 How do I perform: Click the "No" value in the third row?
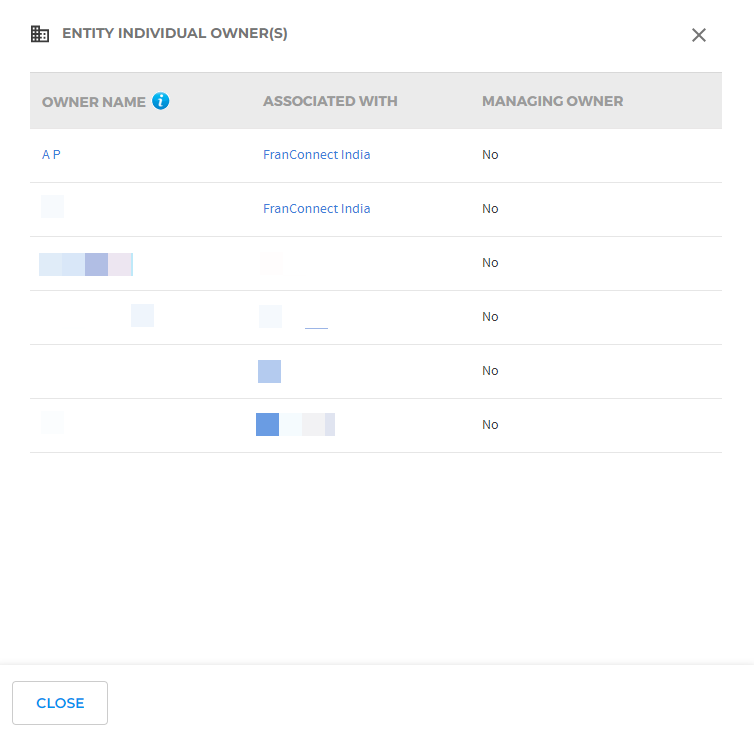click(x=490, y=263)
